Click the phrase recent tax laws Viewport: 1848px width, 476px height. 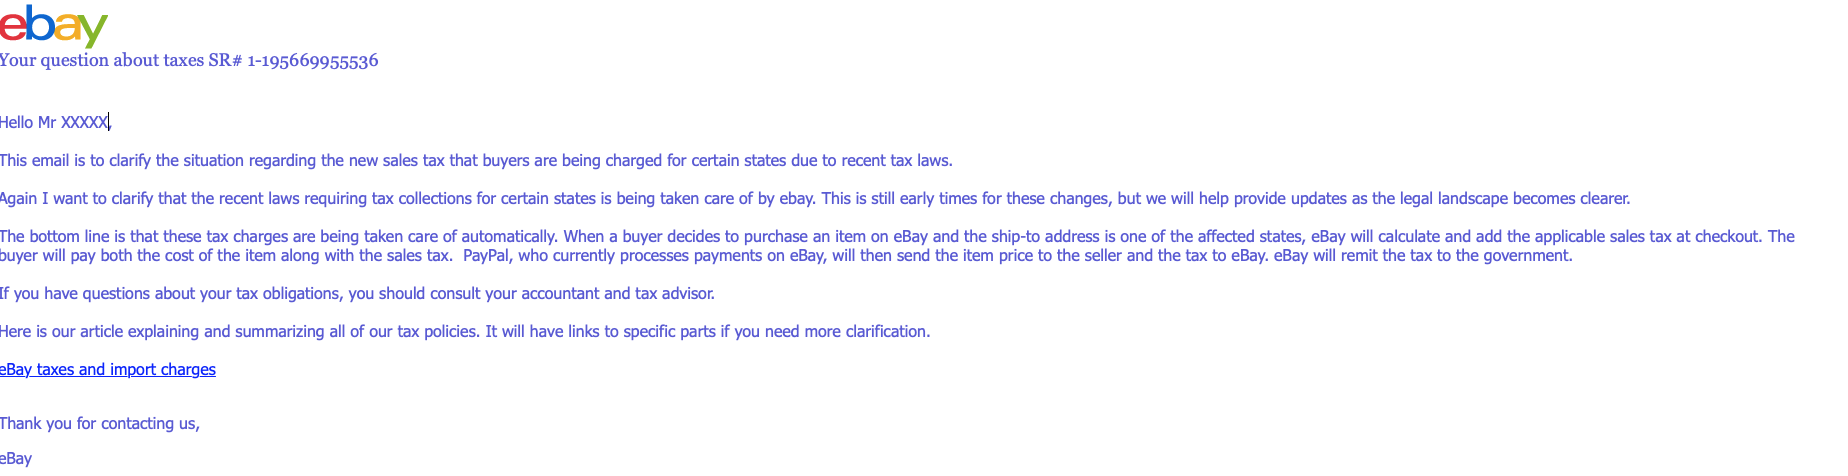coord(896,161)
